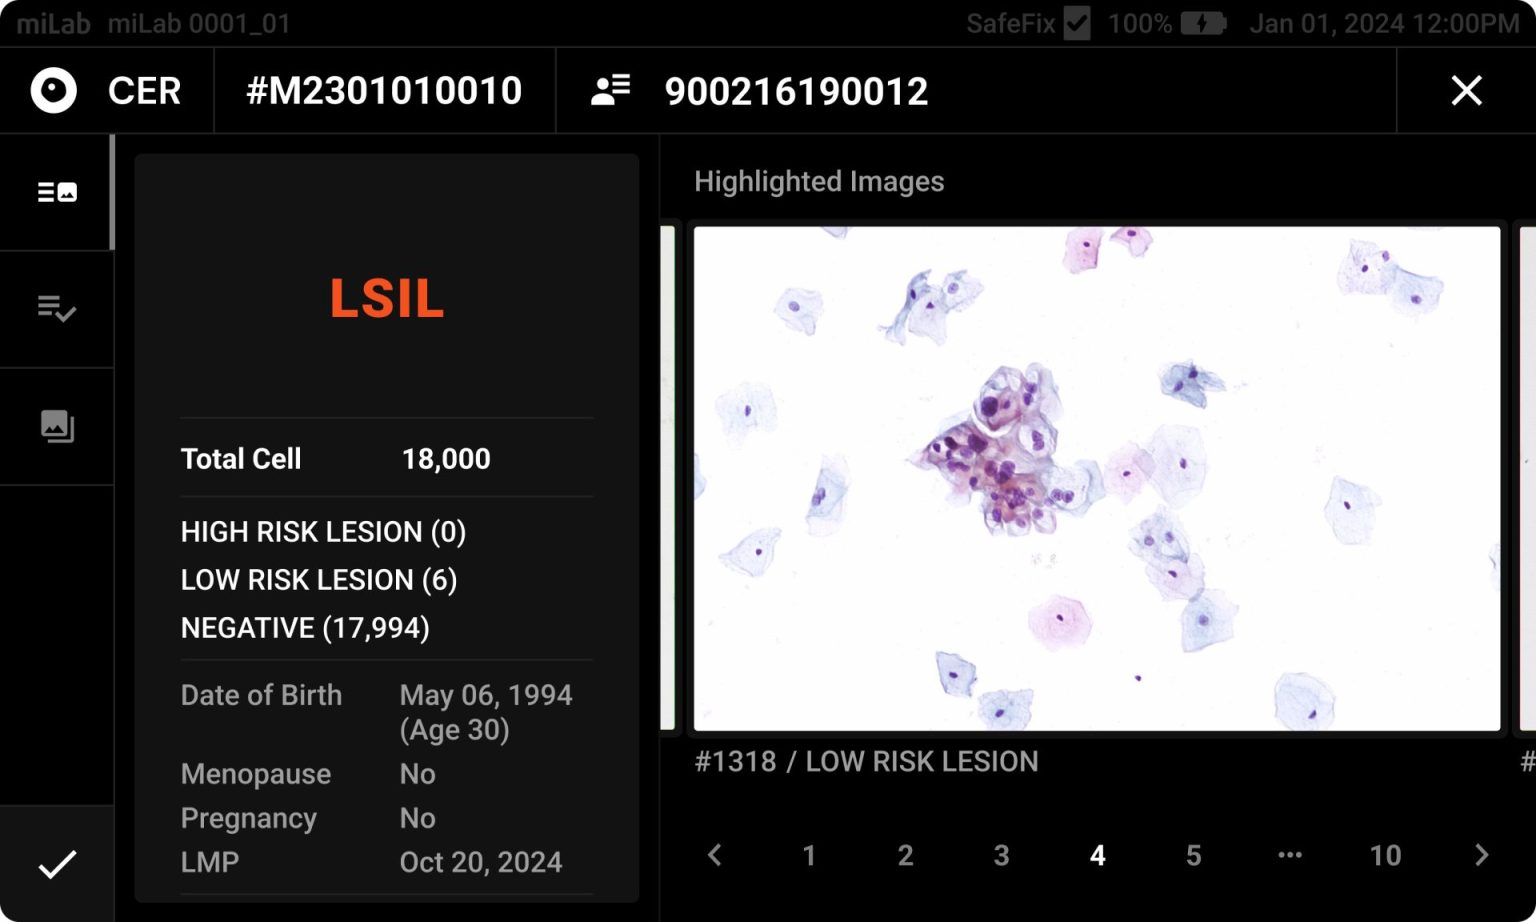Go to previous page of images
The width and height of the screenshot is (1536, 922).
714,855
